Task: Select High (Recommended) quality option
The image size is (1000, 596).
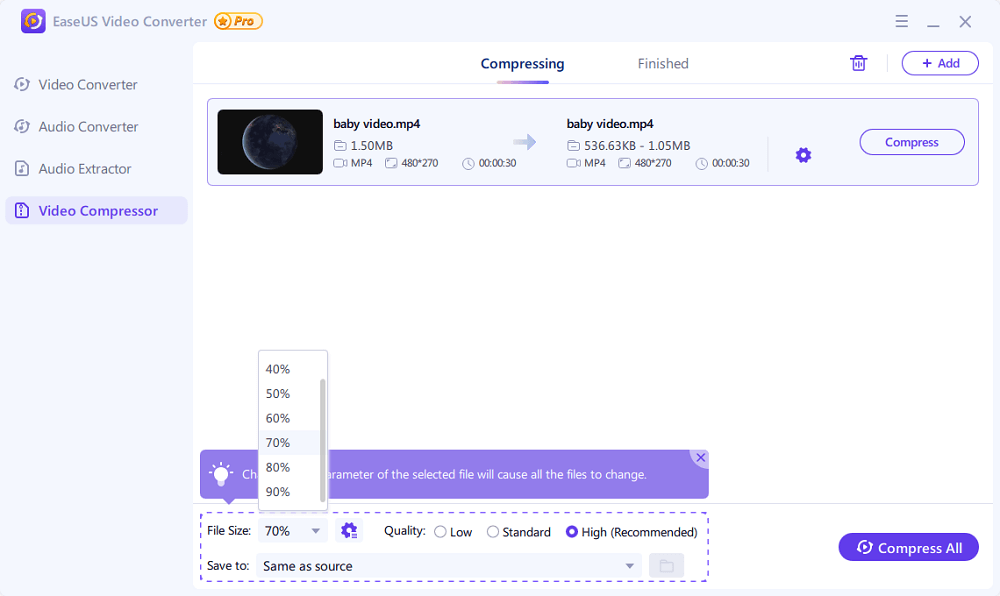Action: (x=572, y=532)
